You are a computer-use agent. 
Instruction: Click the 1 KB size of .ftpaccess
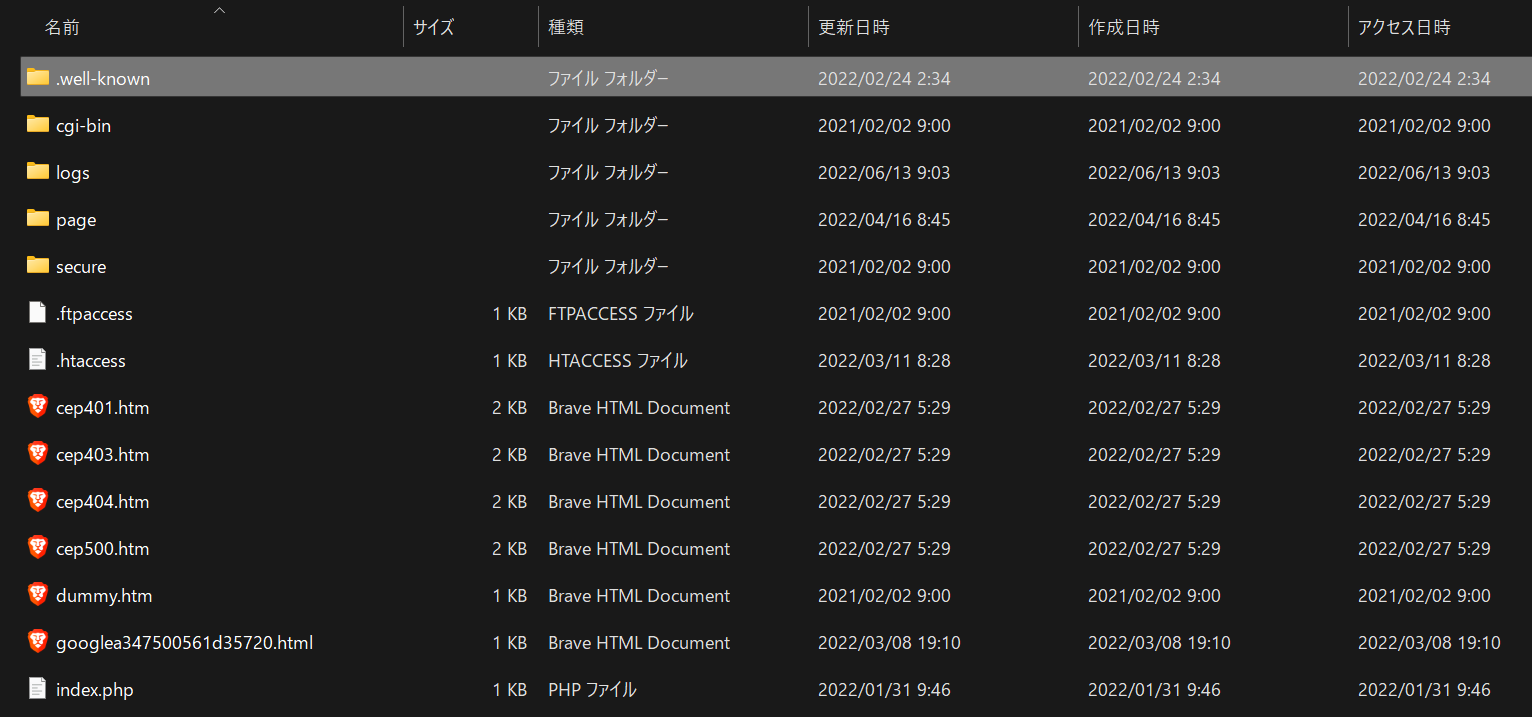coord(509,313)
